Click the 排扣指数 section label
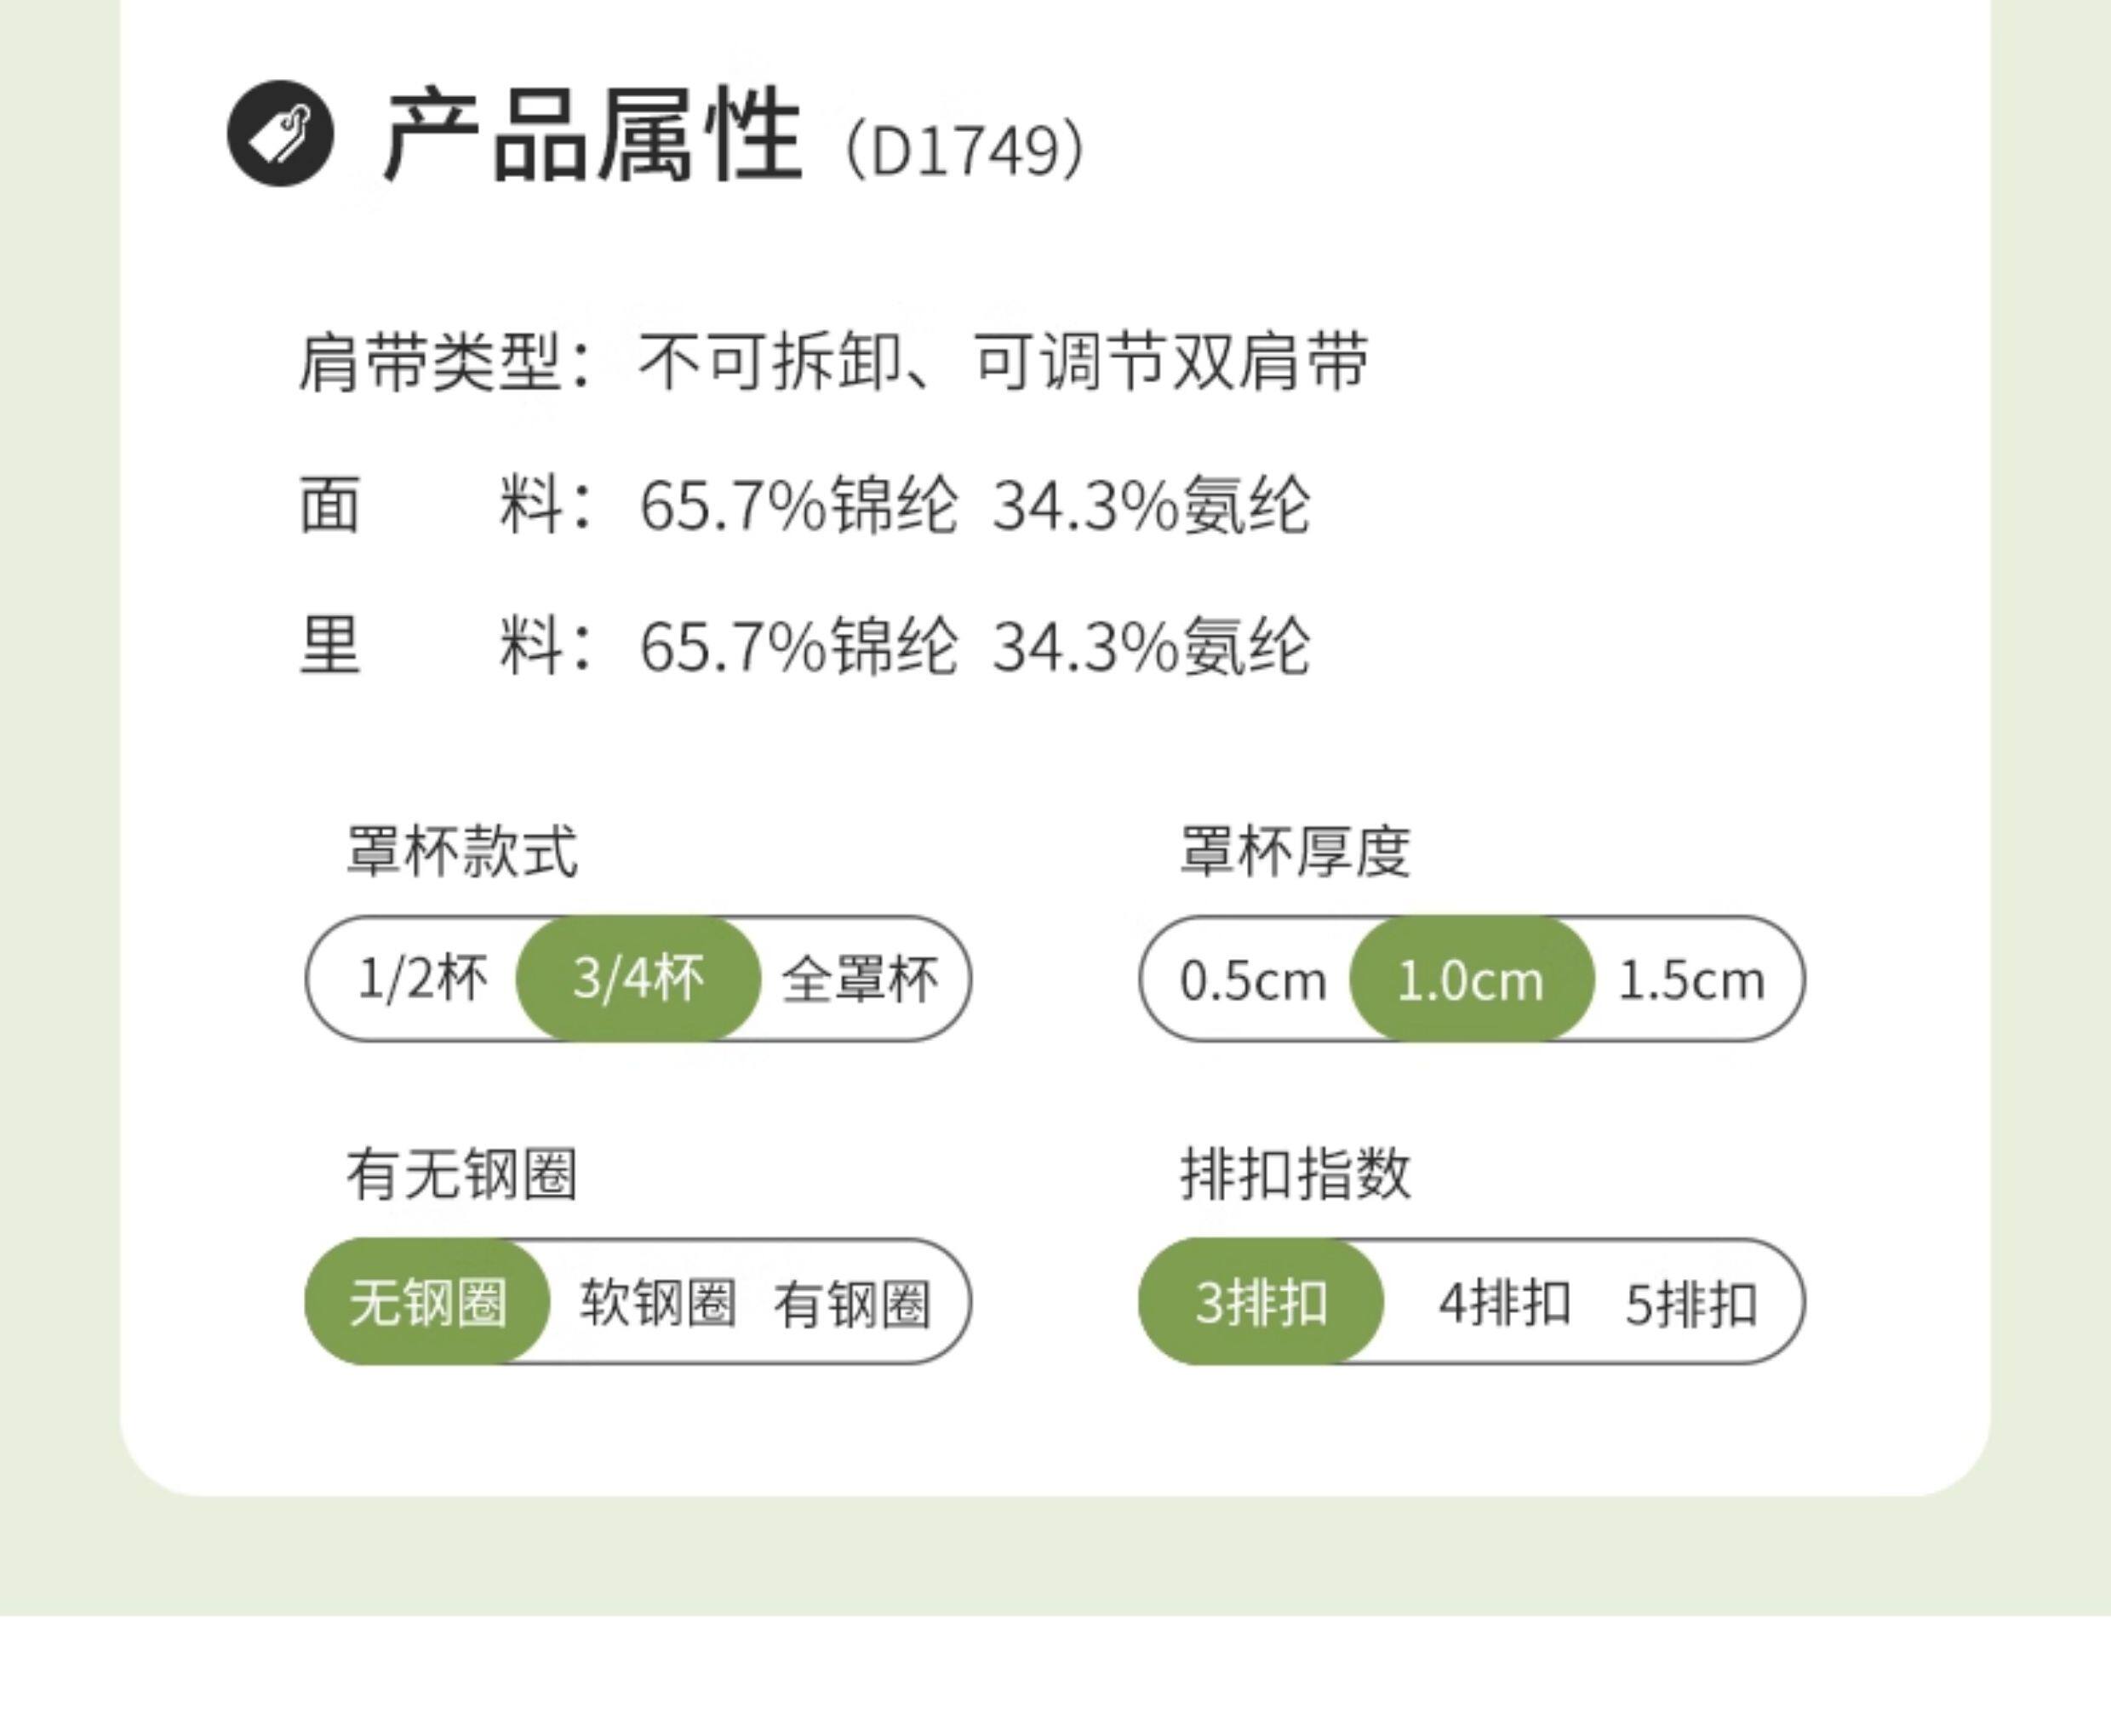This screenshot has width=2111, height=1736. 1295,1173
